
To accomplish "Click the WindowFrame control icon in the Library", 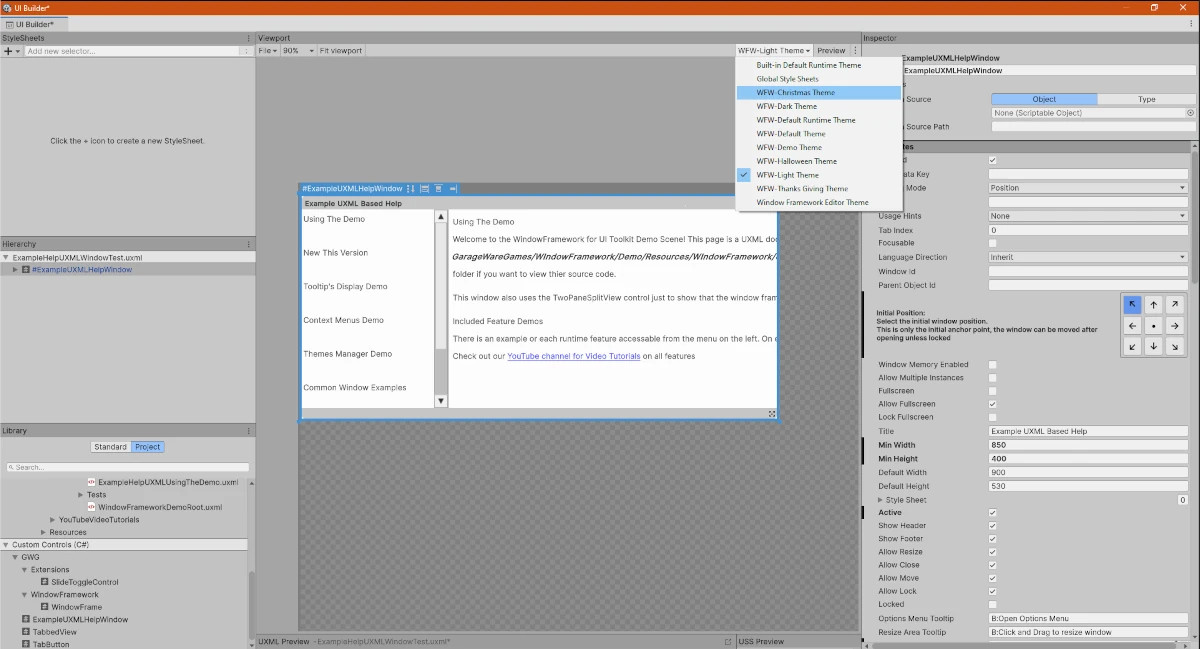I will click(x=45, y=607).
